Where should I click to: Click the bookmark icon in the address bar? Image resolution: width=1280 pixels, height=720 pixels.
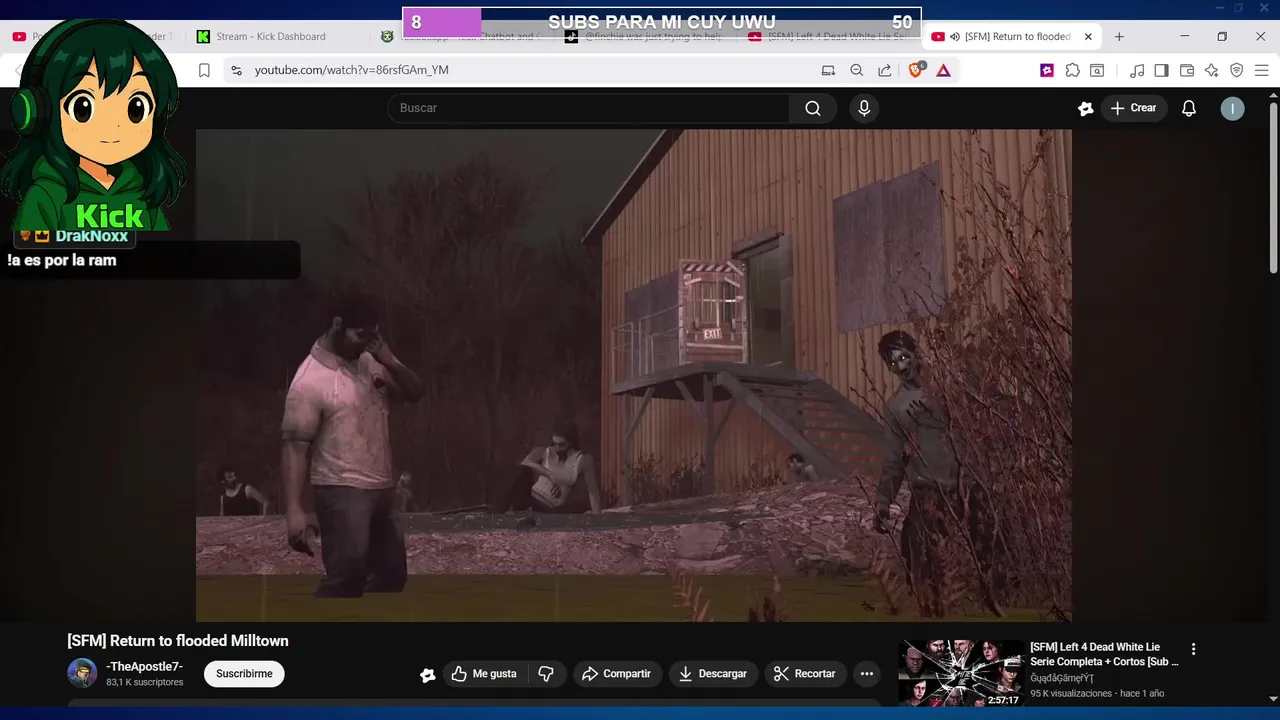(x=204, y=70)
